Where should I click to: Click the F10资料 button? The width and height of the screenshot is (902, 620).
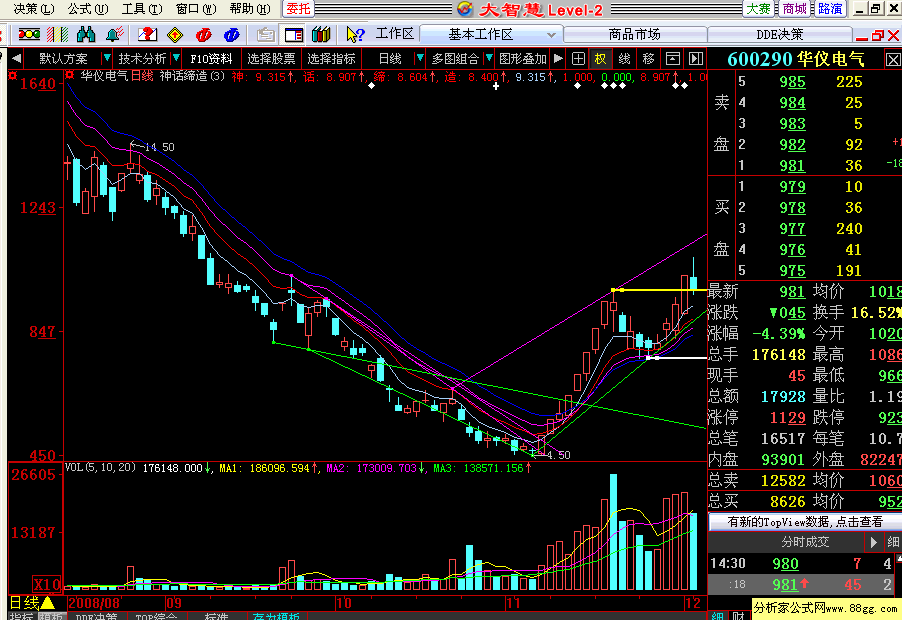coord(211,58)
